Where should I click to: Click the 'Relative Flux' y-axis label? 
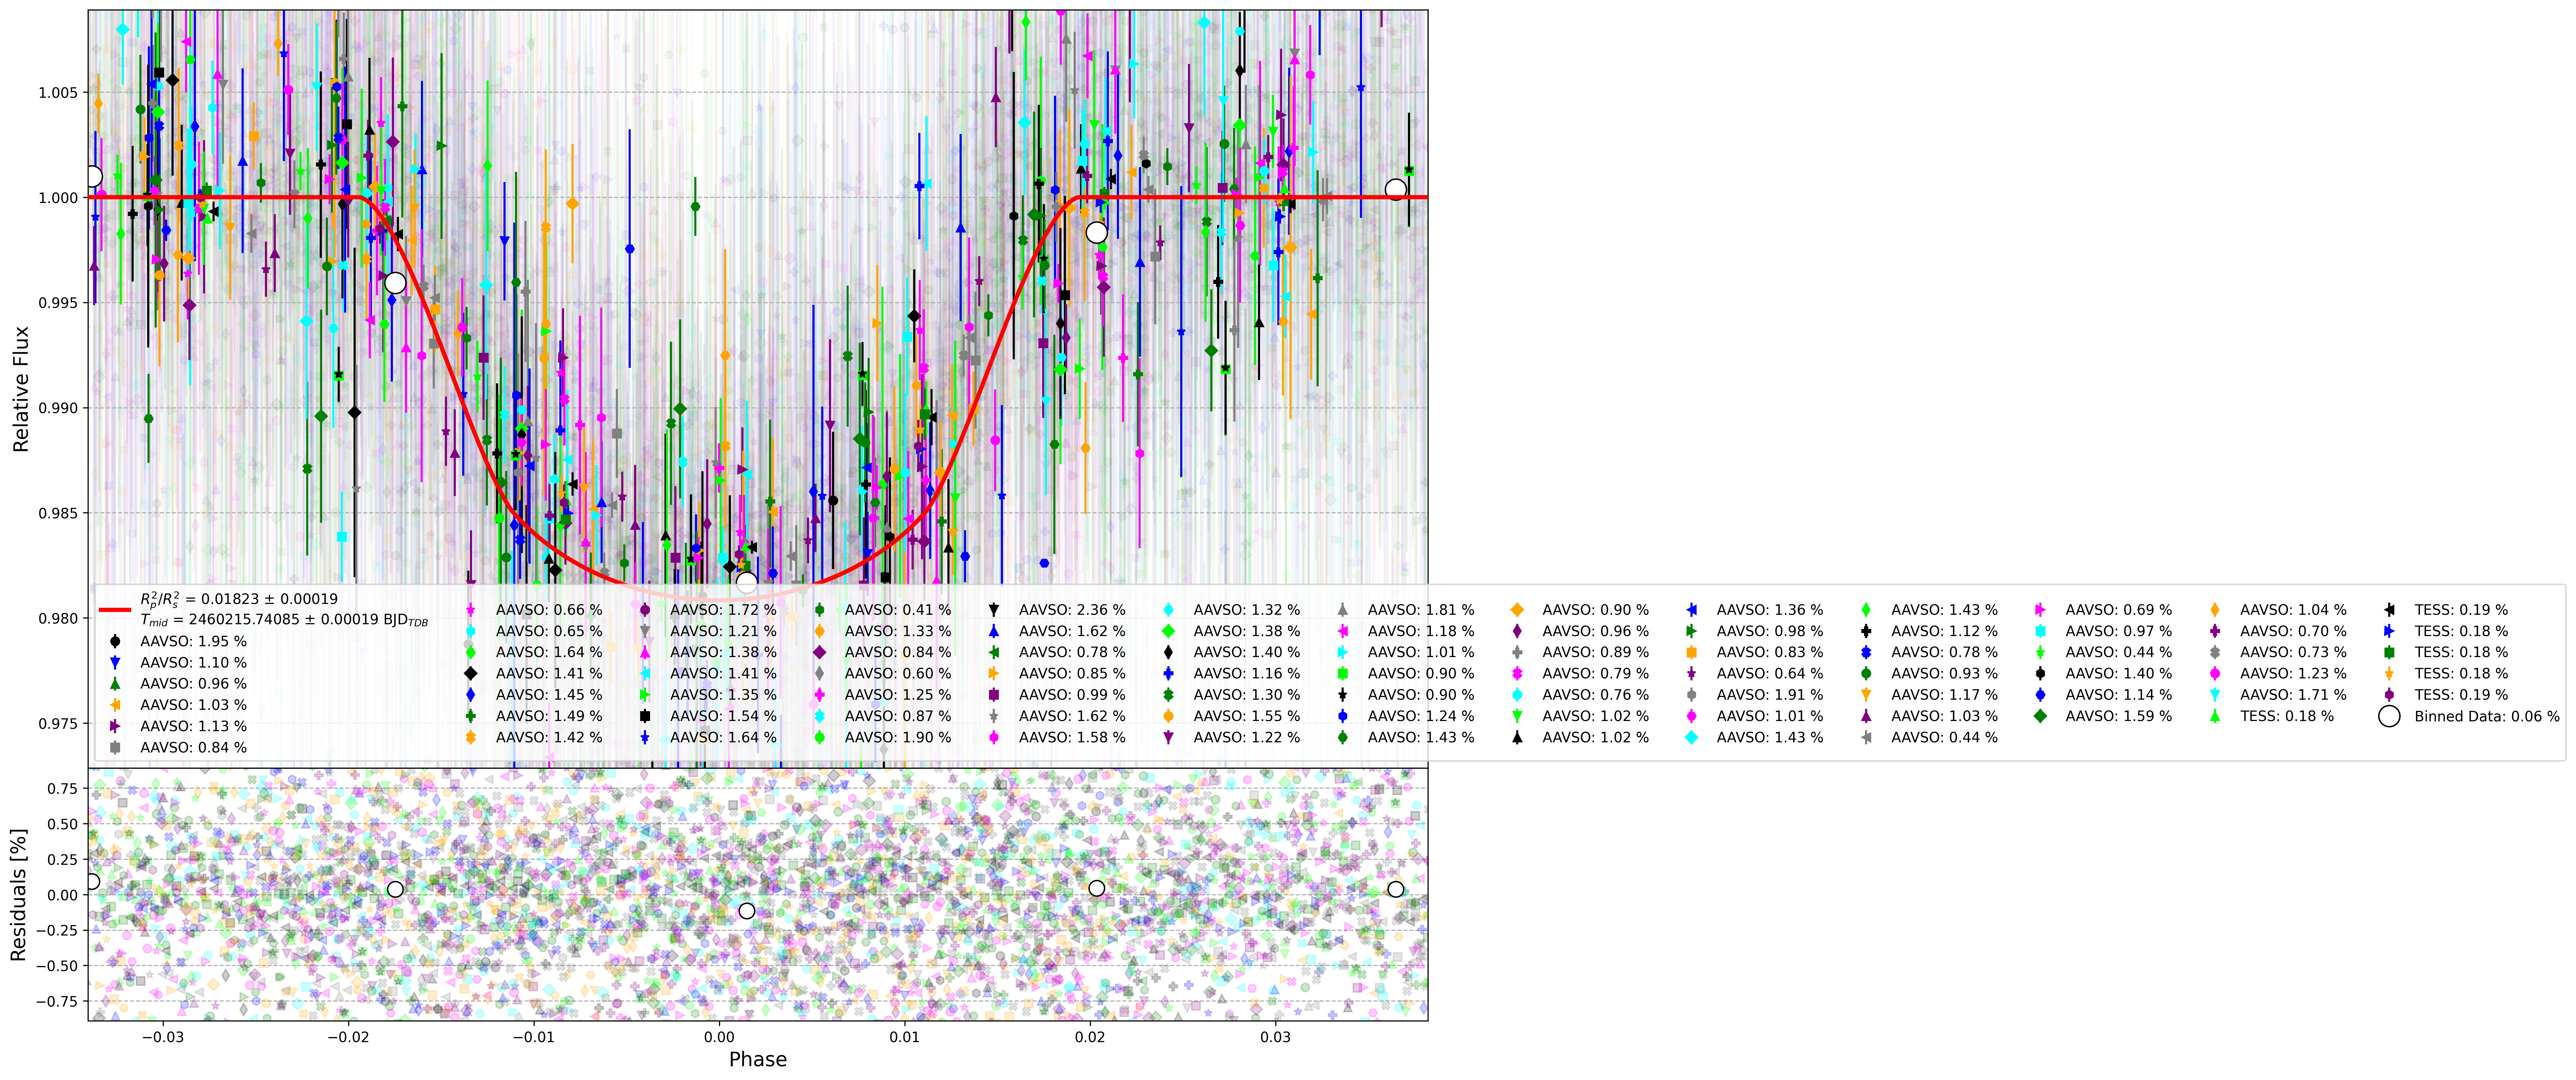(21, 389)
